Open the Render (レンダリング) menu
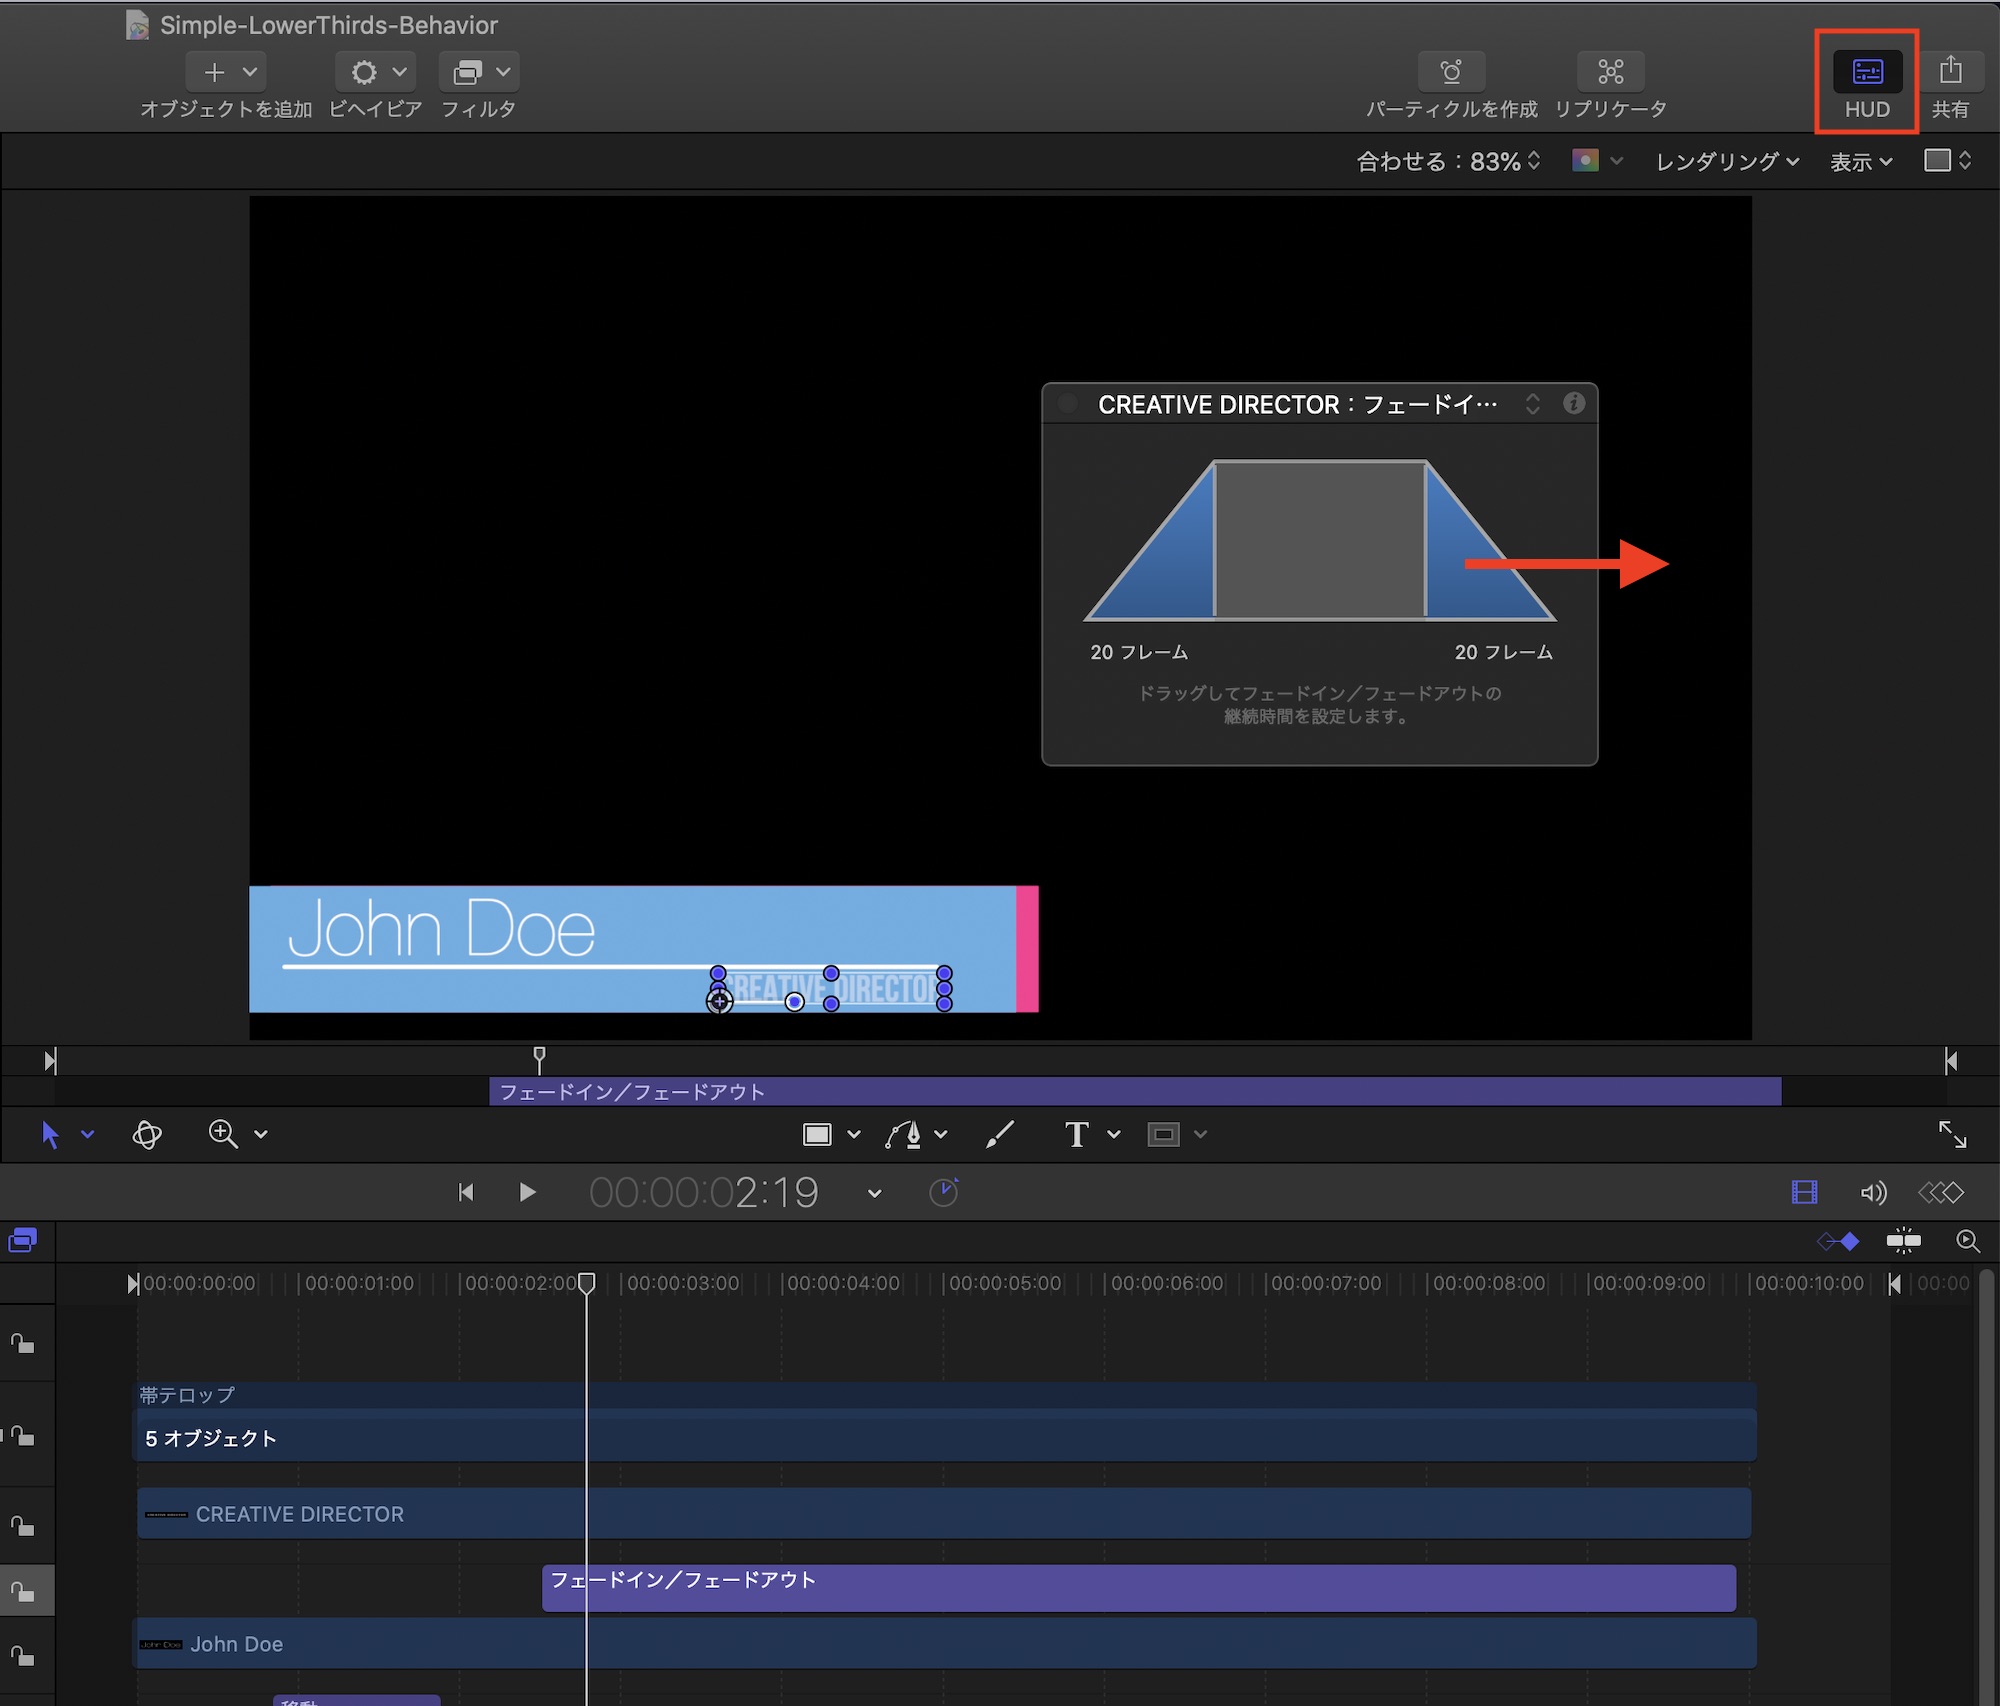Screen dimensions: 2000x1706 pos(1726,161)
